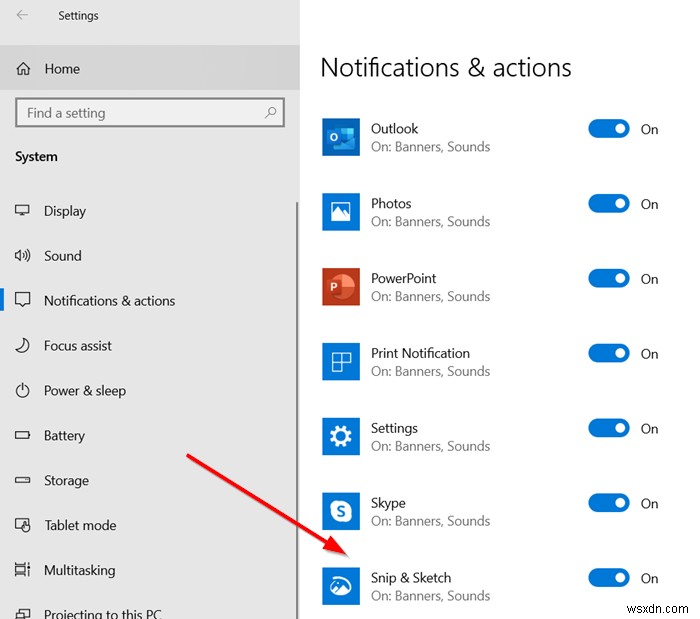
Task: Turn off Photos notifications toggle
Action: (608, 204)
